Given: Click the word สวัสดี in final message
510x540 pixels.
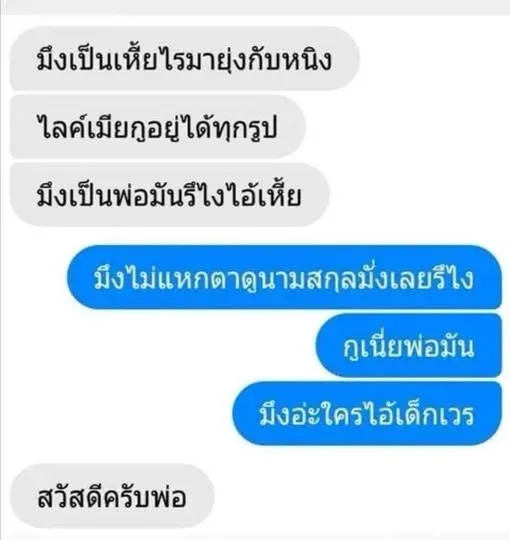Looking at the screenshot, I should pyautogui.click(x=70, y=496).
